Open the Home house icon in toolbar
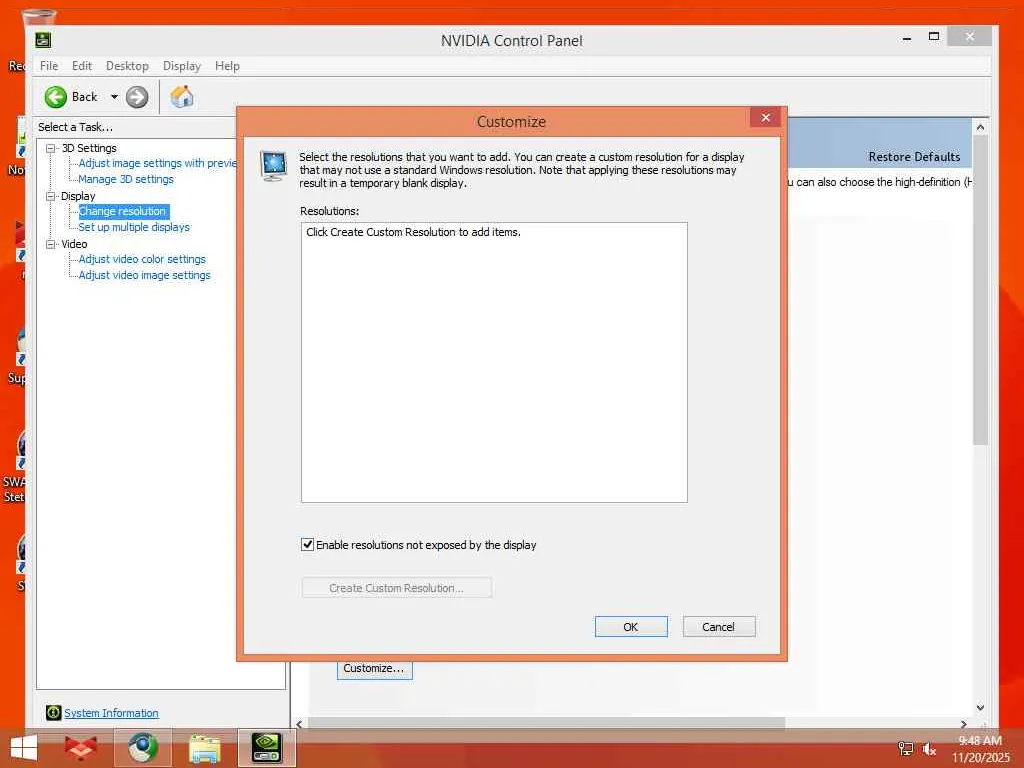The height and width of the screenshot is (768, 1024). pyautogui.click(x=182, y=97)
